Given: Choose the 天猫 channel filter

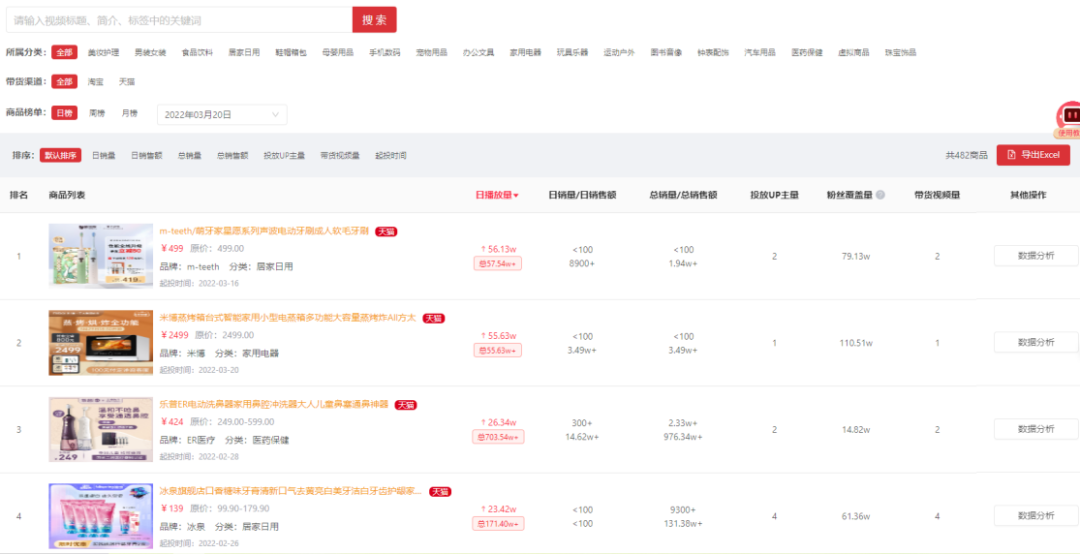Looking at the screenshot, I should tap(127, 81).
